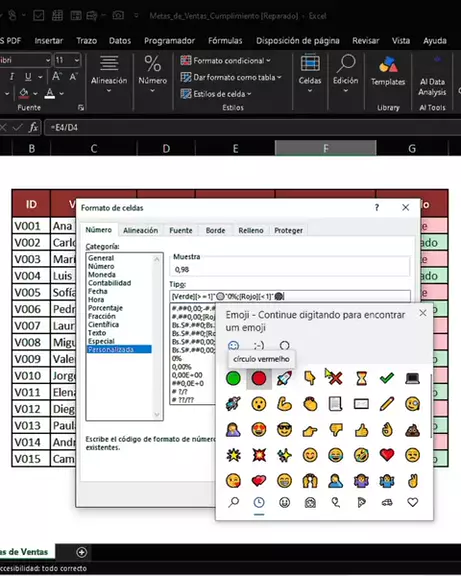
Task: Insert the flexed biceps emoji
Action: pos(284,404)
